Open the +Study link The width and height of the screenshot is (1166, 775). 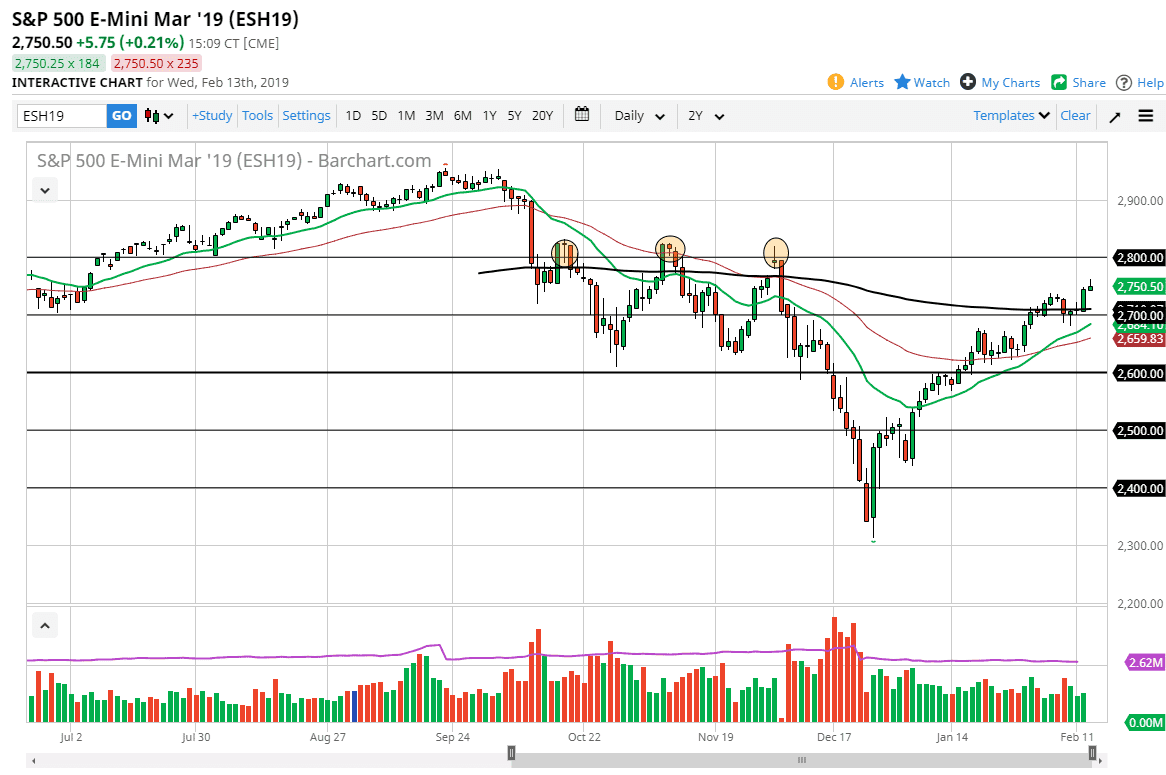[211, 115]
